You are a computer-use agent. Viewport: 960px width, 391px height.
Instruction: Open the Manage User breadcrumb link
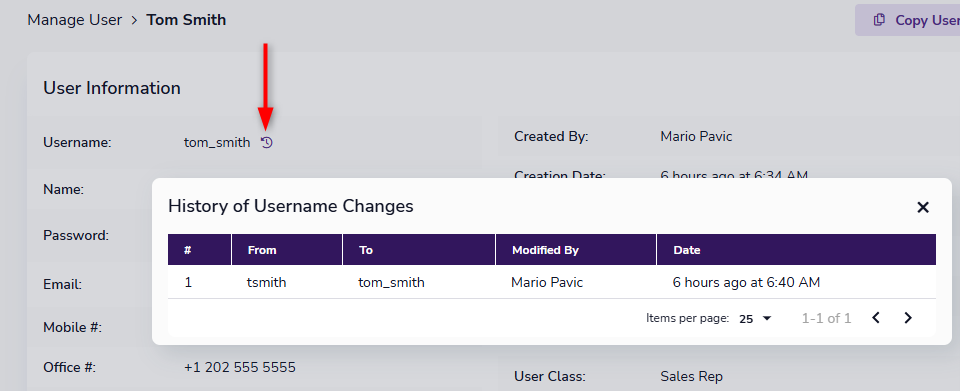[x=75, y=20]
